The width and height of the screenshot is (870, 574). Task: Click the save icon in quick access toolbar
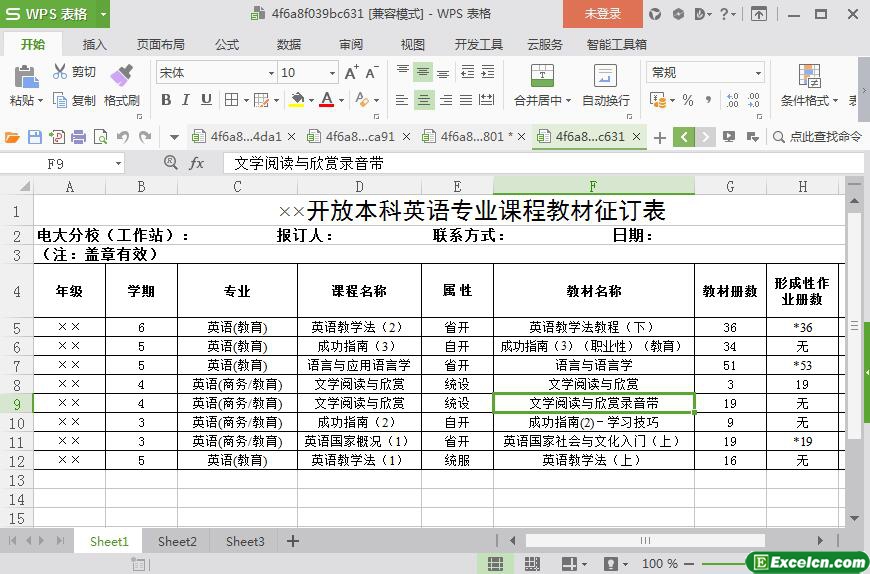click(x=35, y=137)
